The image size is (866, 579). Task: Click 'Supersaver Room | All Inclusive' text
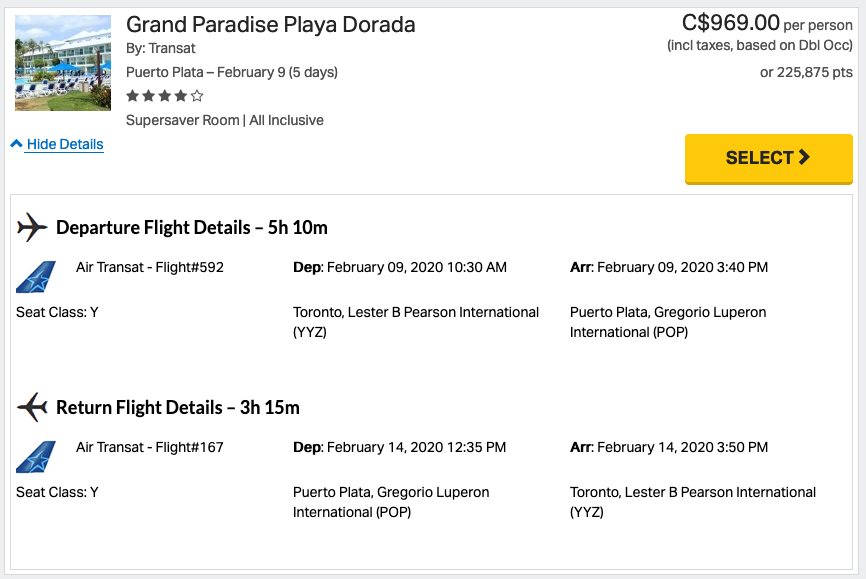click(225, 120)
